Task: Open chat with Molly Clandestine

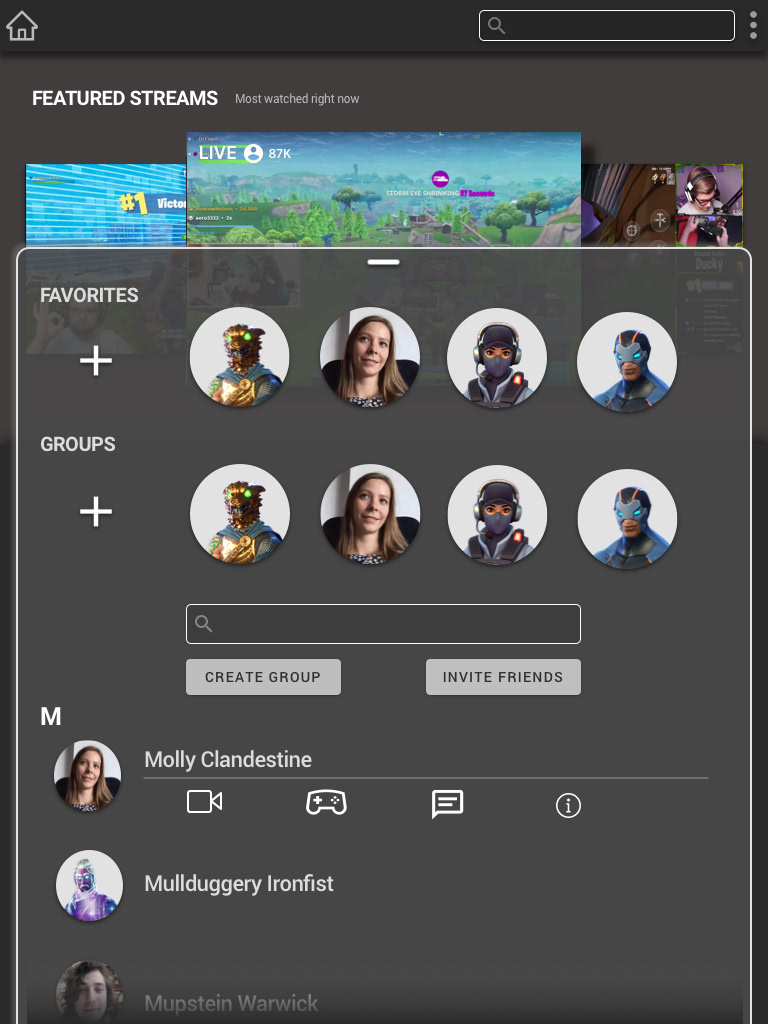Action: 447,804
